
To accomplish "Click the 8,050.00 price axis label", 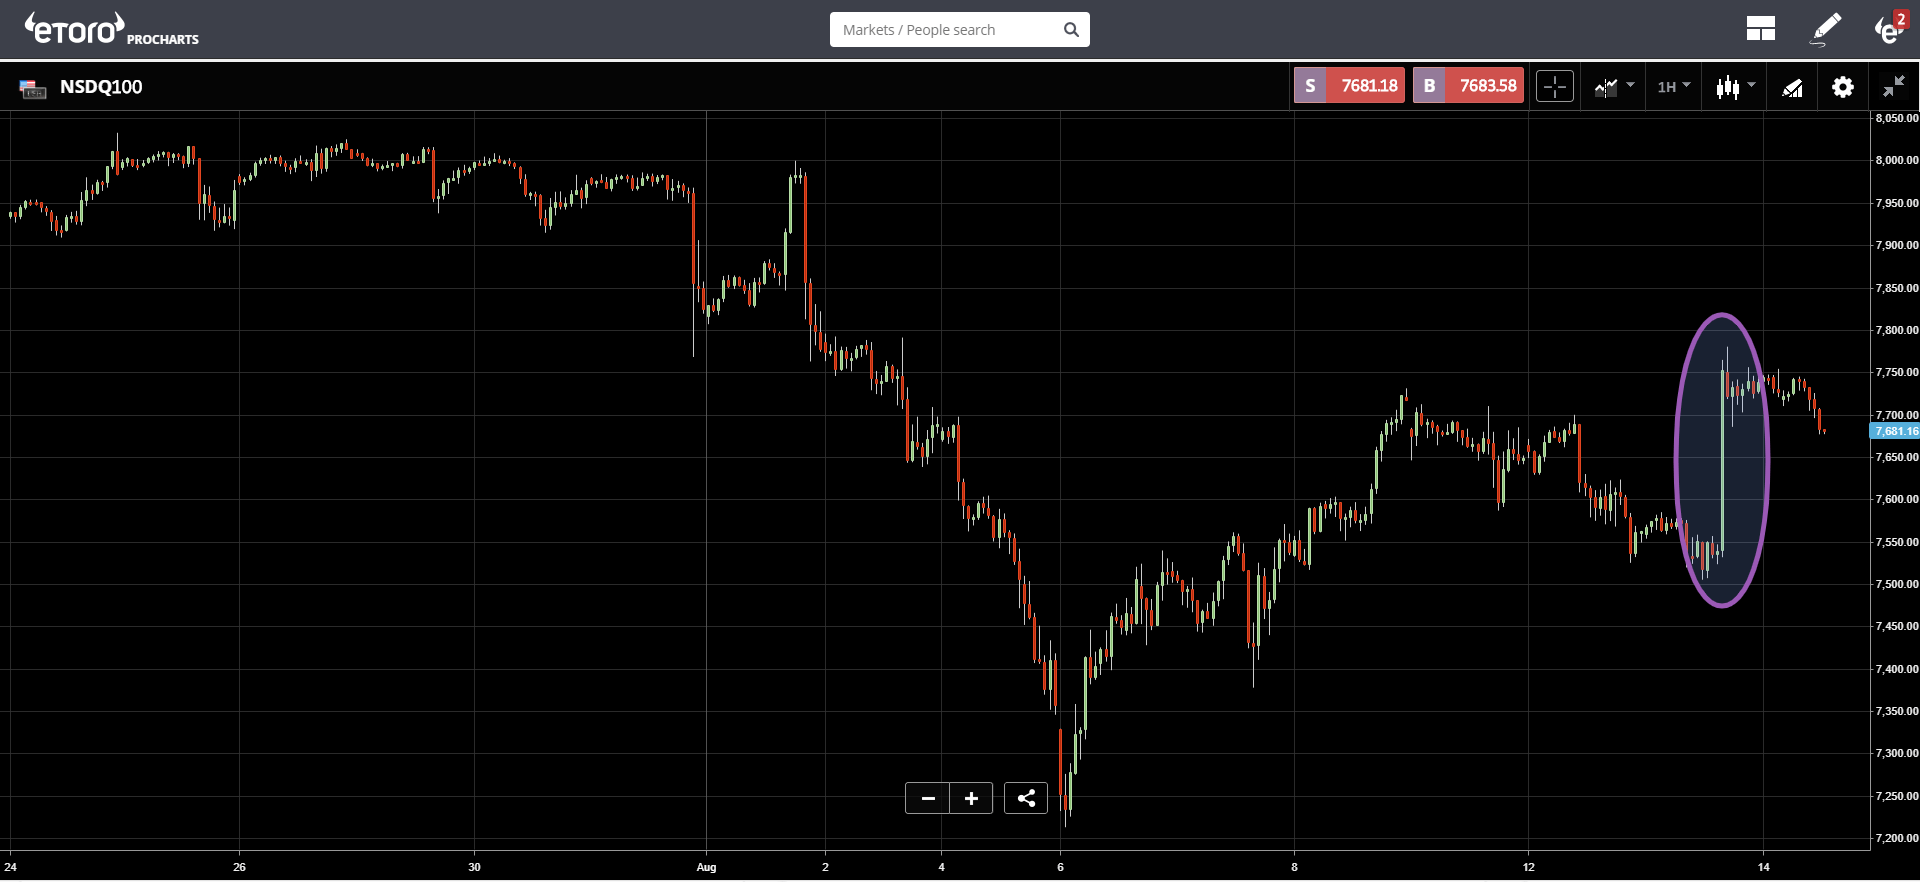I will pyautogui.click(x=1897, y=118).
